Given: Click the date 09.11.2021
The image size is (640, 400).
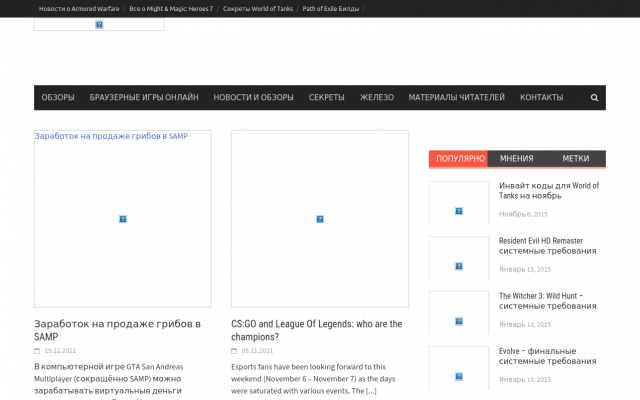Looking at the screenshot, I should tap(257, 351).
